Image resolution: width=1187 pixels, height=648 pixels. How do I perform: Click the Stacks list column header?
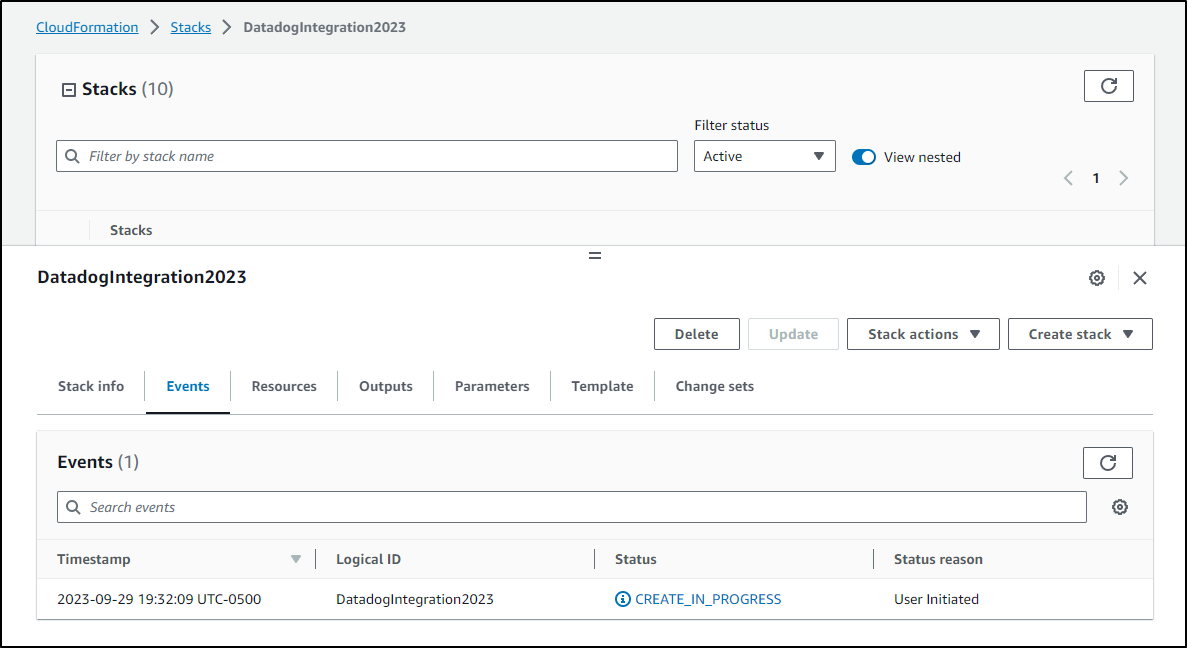(131, 230)
